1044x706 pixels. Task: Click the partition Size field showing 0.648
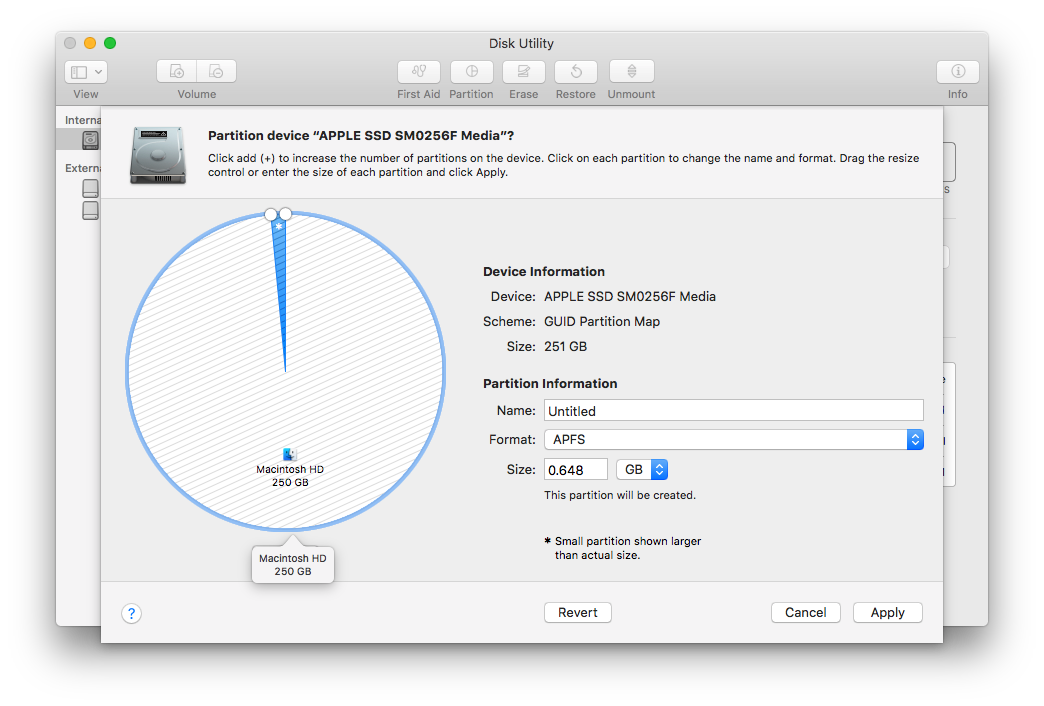(576, 470)
